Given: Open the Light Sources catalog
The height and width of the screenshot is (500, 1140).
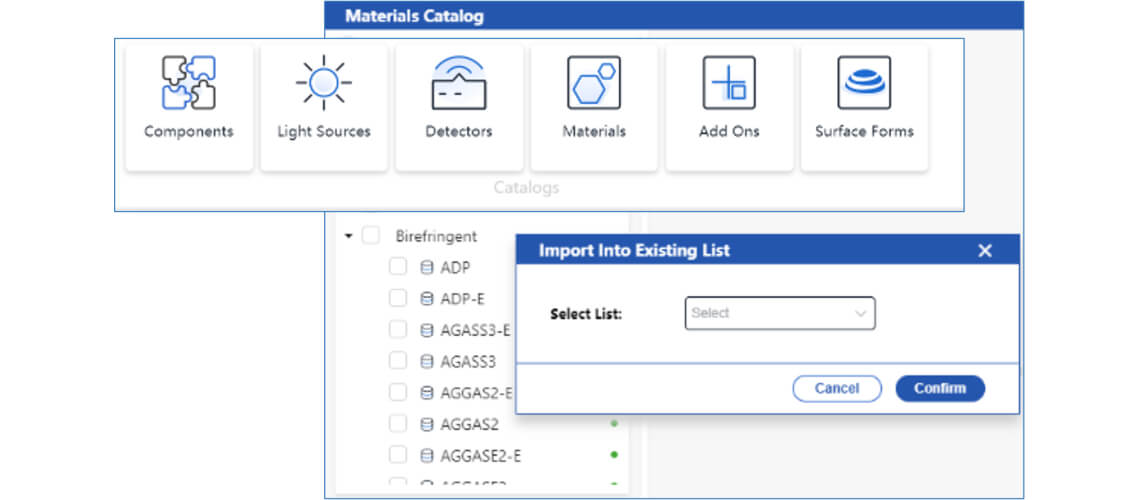Looking at the screenshot, I should (323, 106).
